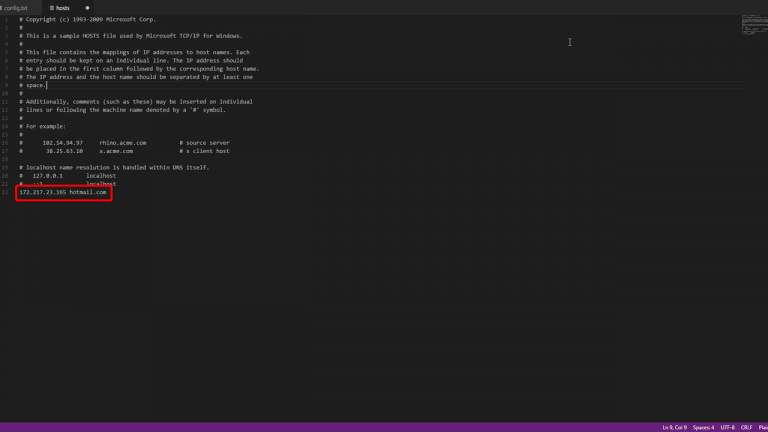
Task: Switch to the config.txt editor tab
Action: (x=15, y=8)
